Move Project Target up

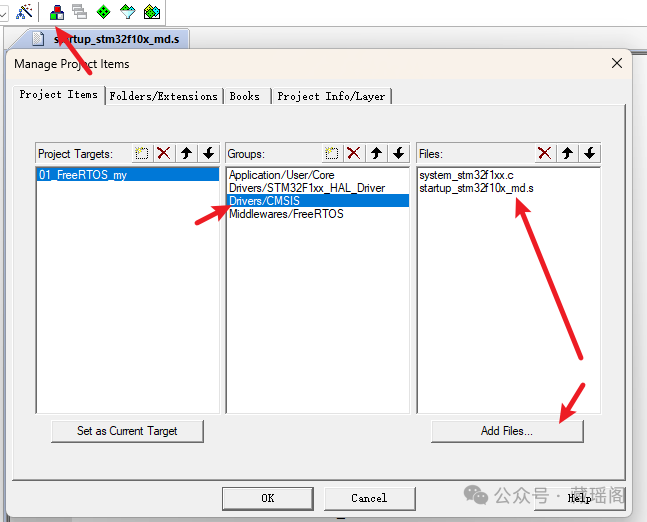[x=187, y=154]
